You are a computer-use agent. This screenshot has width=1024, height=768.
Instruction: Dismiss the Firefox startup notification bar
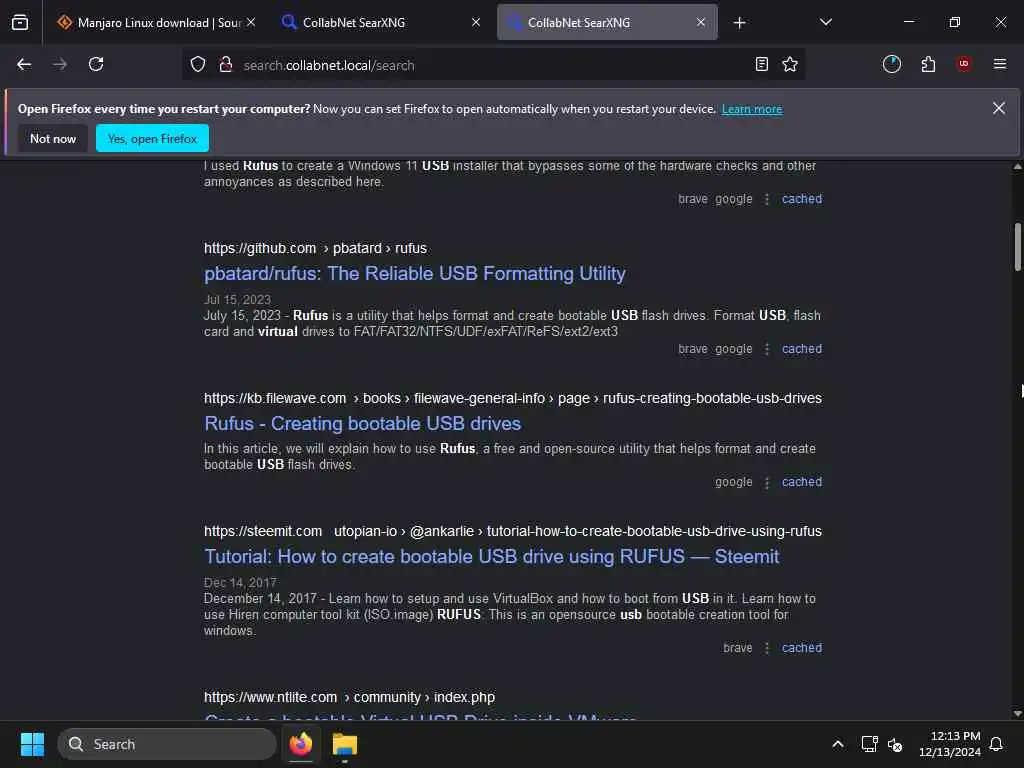(999, 108)
